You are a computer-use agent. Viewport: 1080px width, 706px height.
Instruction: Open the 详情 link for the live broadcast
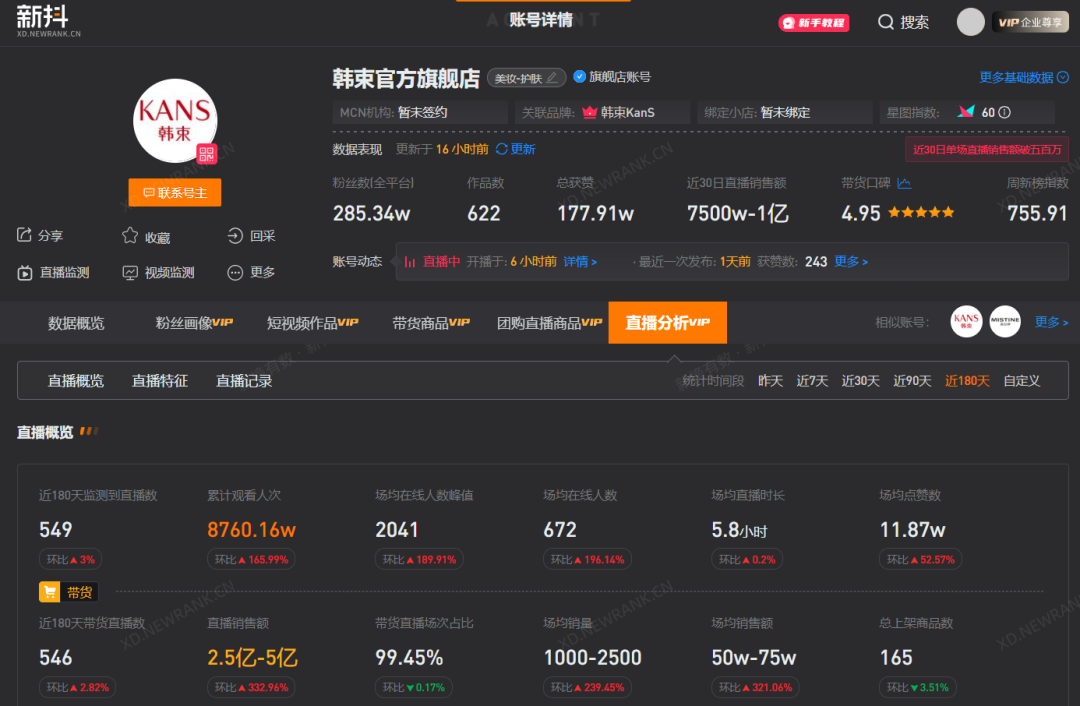(x=580, y=262)
